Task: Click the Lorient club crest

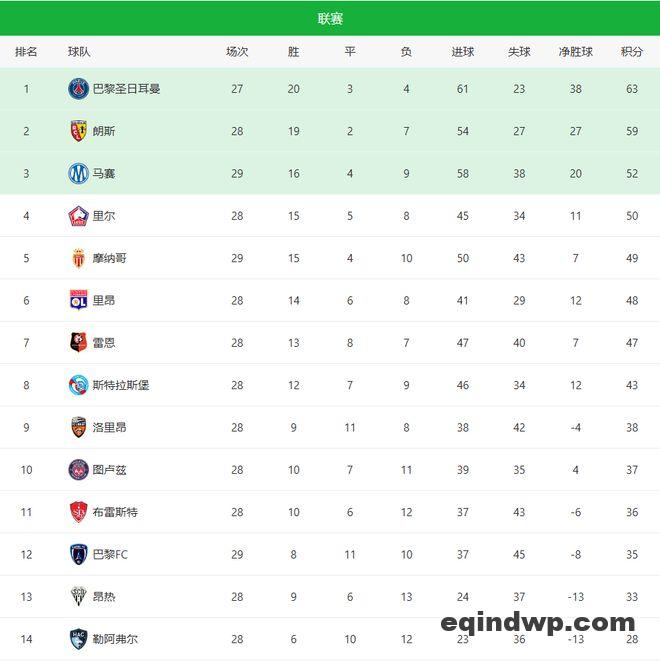Action: pos(78,427)
